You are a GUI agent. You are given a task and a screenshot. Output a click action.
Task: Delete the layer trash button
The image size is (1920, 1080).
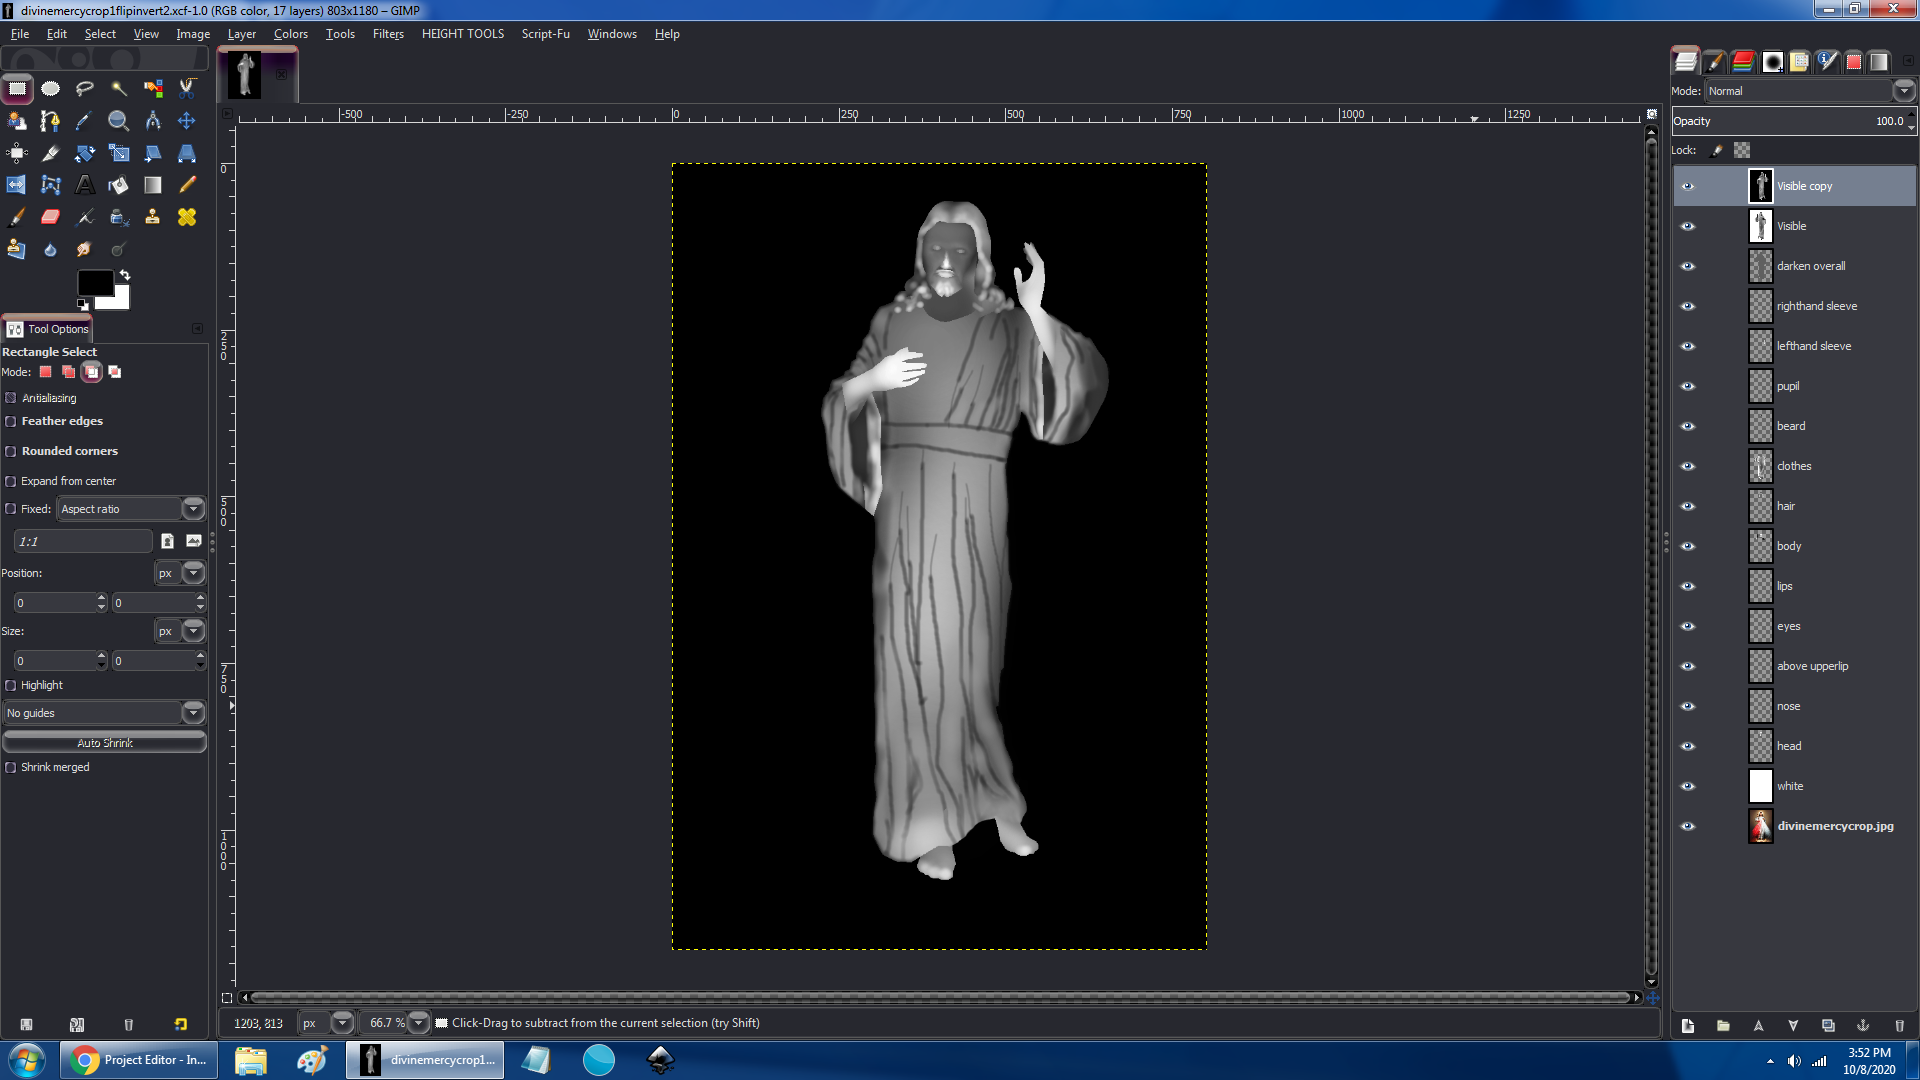click(1899, 1025)
